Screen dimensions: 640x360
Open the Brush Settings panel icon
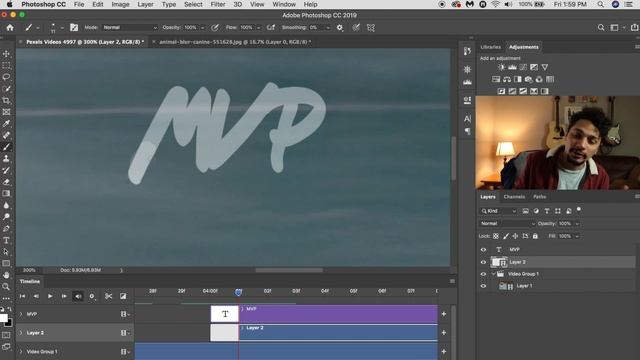74,27
